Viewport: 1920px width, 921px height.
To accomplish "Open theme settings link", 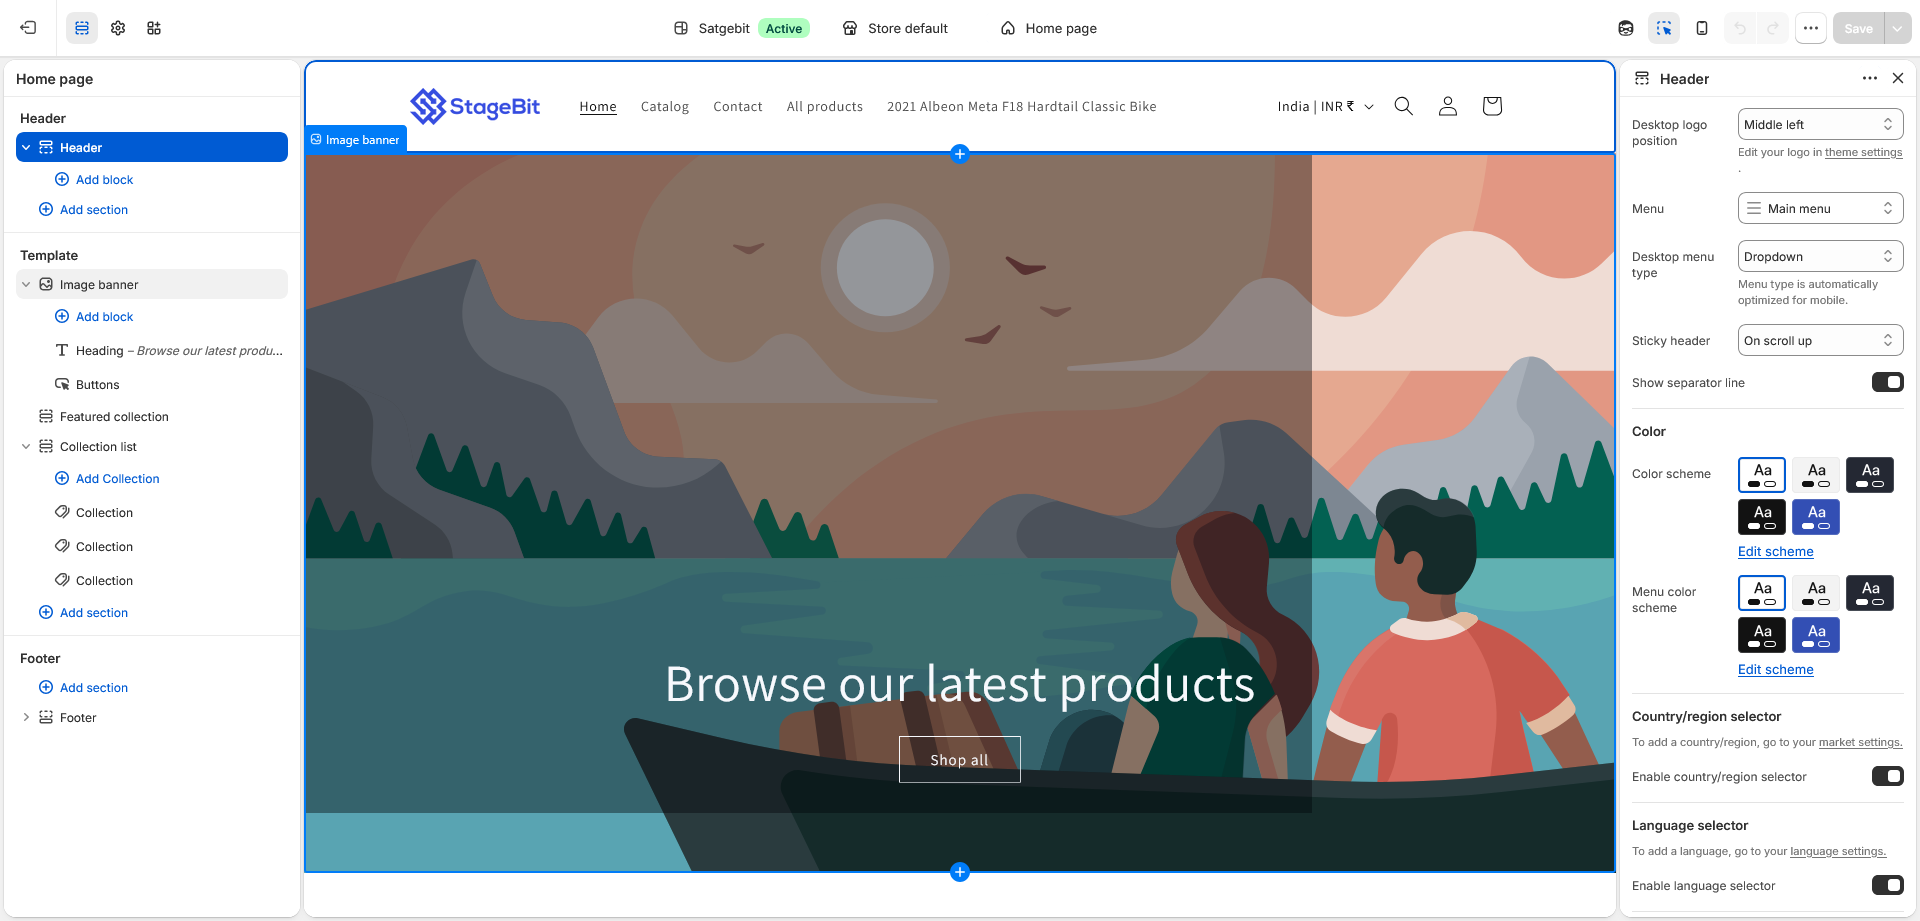I will click(1864, 153).
